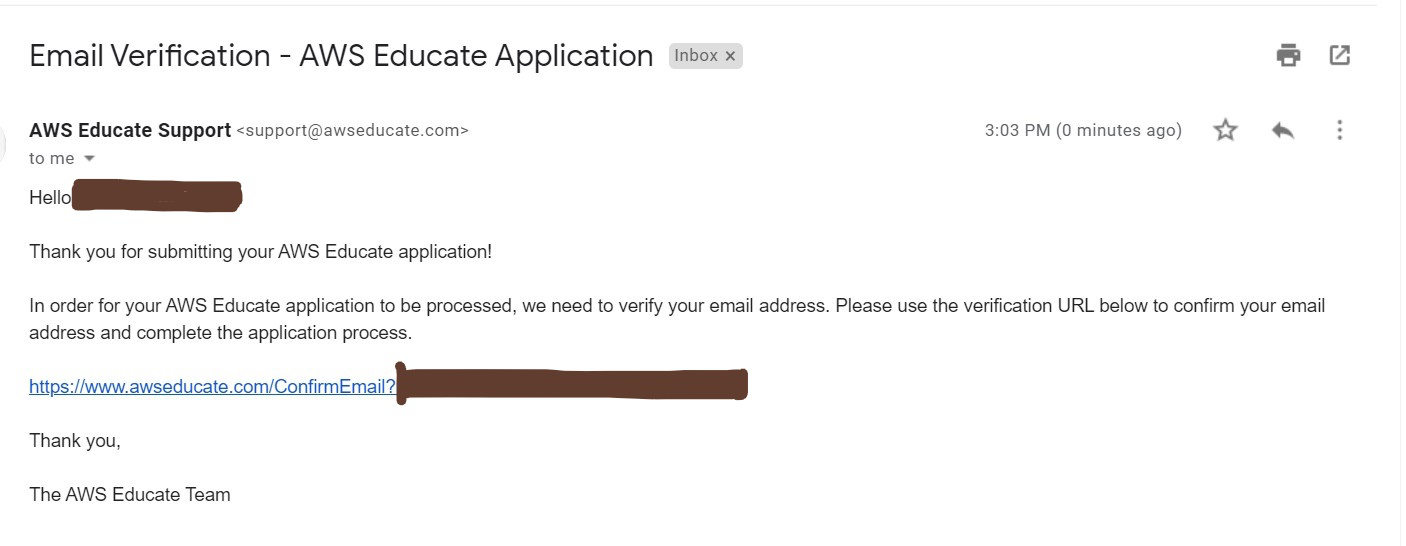This screenshot has width=1406, height=546.
Task: Expand recipient details arrow beside 'to me'
Action: click(89, 159)
